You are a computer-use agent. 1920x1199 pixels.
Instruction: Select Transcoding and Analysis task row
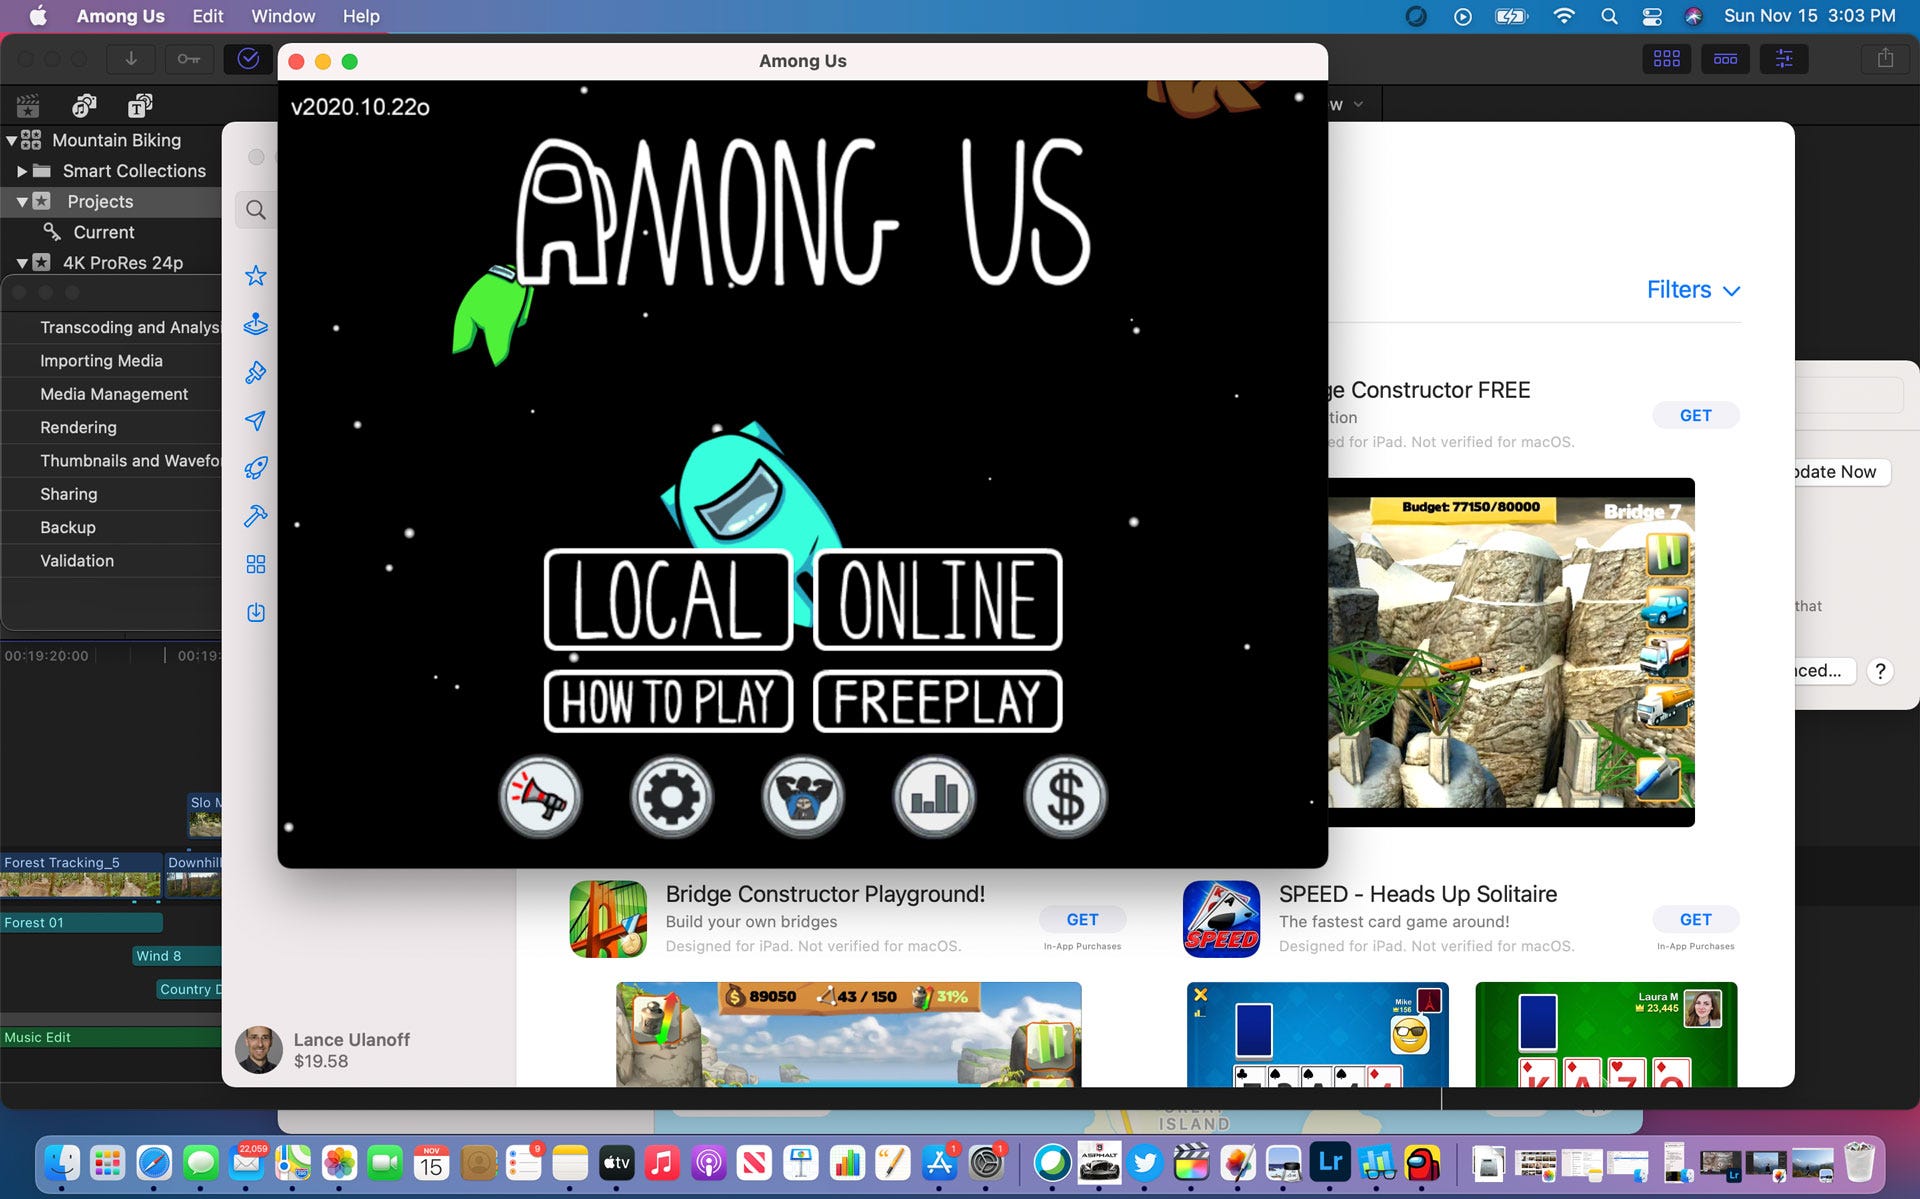[x=112, y=327]
